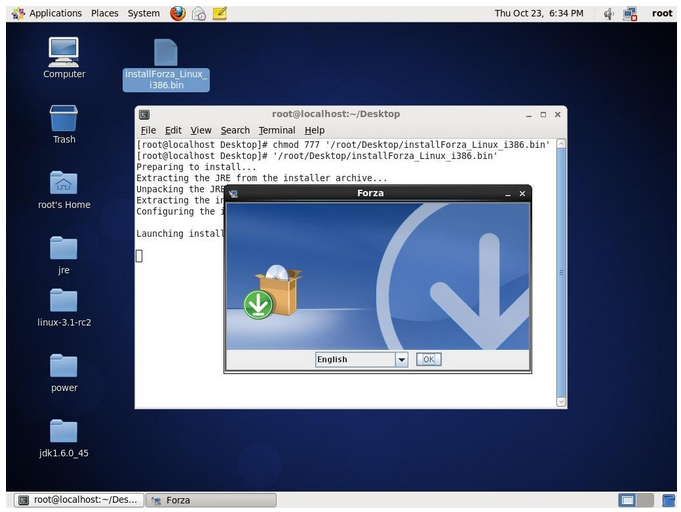Select installForza_Linux_i386.bin file icon
The height and width of the screenshot is (512, 681).
click(x=166, y=65)
